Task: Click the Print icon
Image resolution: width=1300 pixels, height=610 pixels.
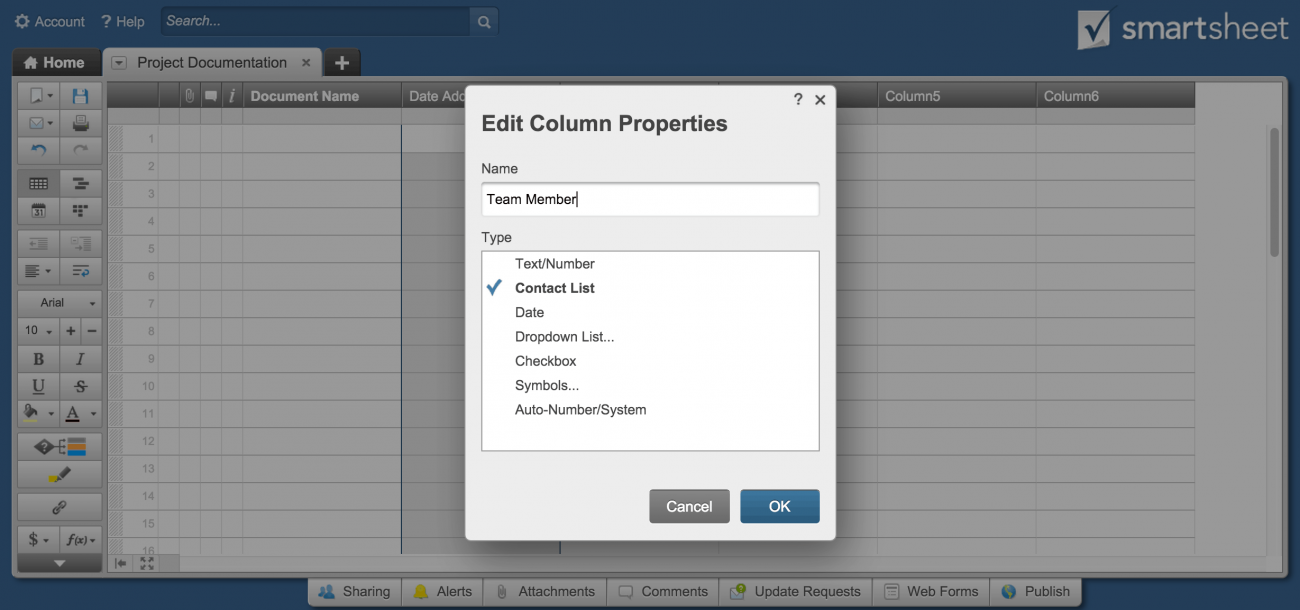Action: coord(81,122)
